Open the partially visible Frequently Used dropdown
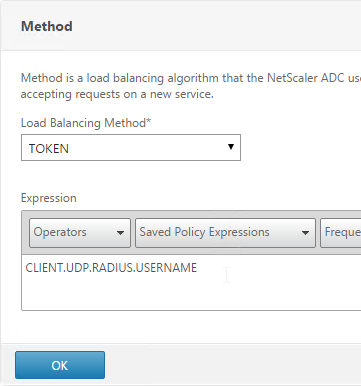 [x=341, y=233]
